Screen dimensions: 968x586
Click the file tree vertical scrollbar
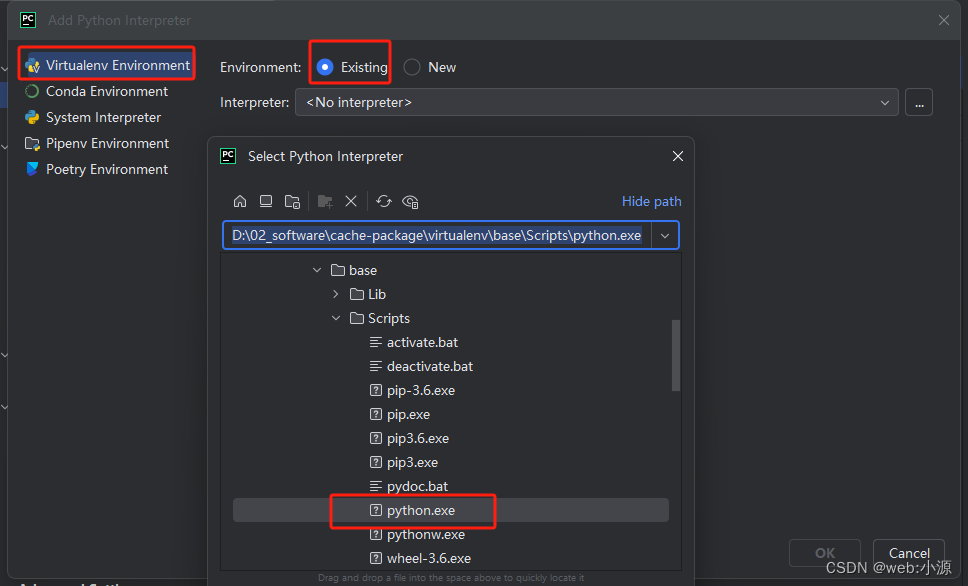tap(675, 355)
